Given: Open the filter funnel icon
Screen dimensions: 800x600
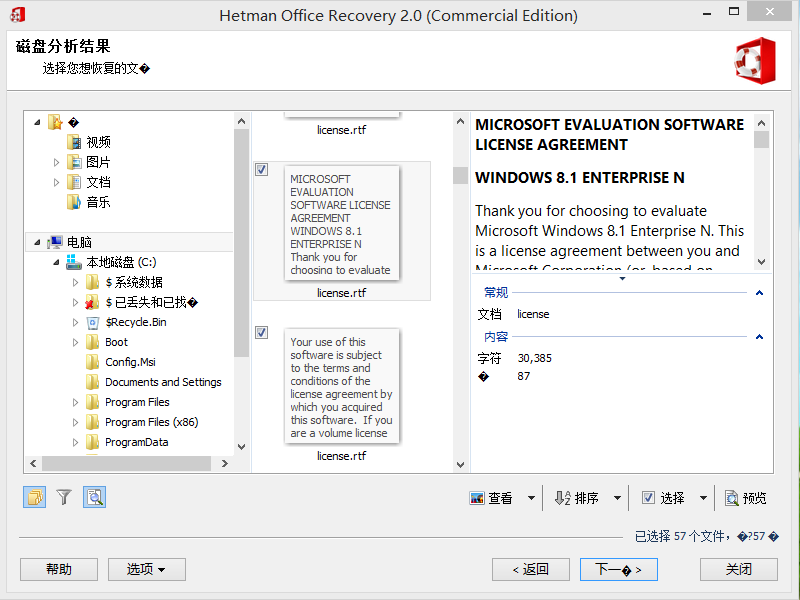Looking at the screenshot, I should [64, 497].
